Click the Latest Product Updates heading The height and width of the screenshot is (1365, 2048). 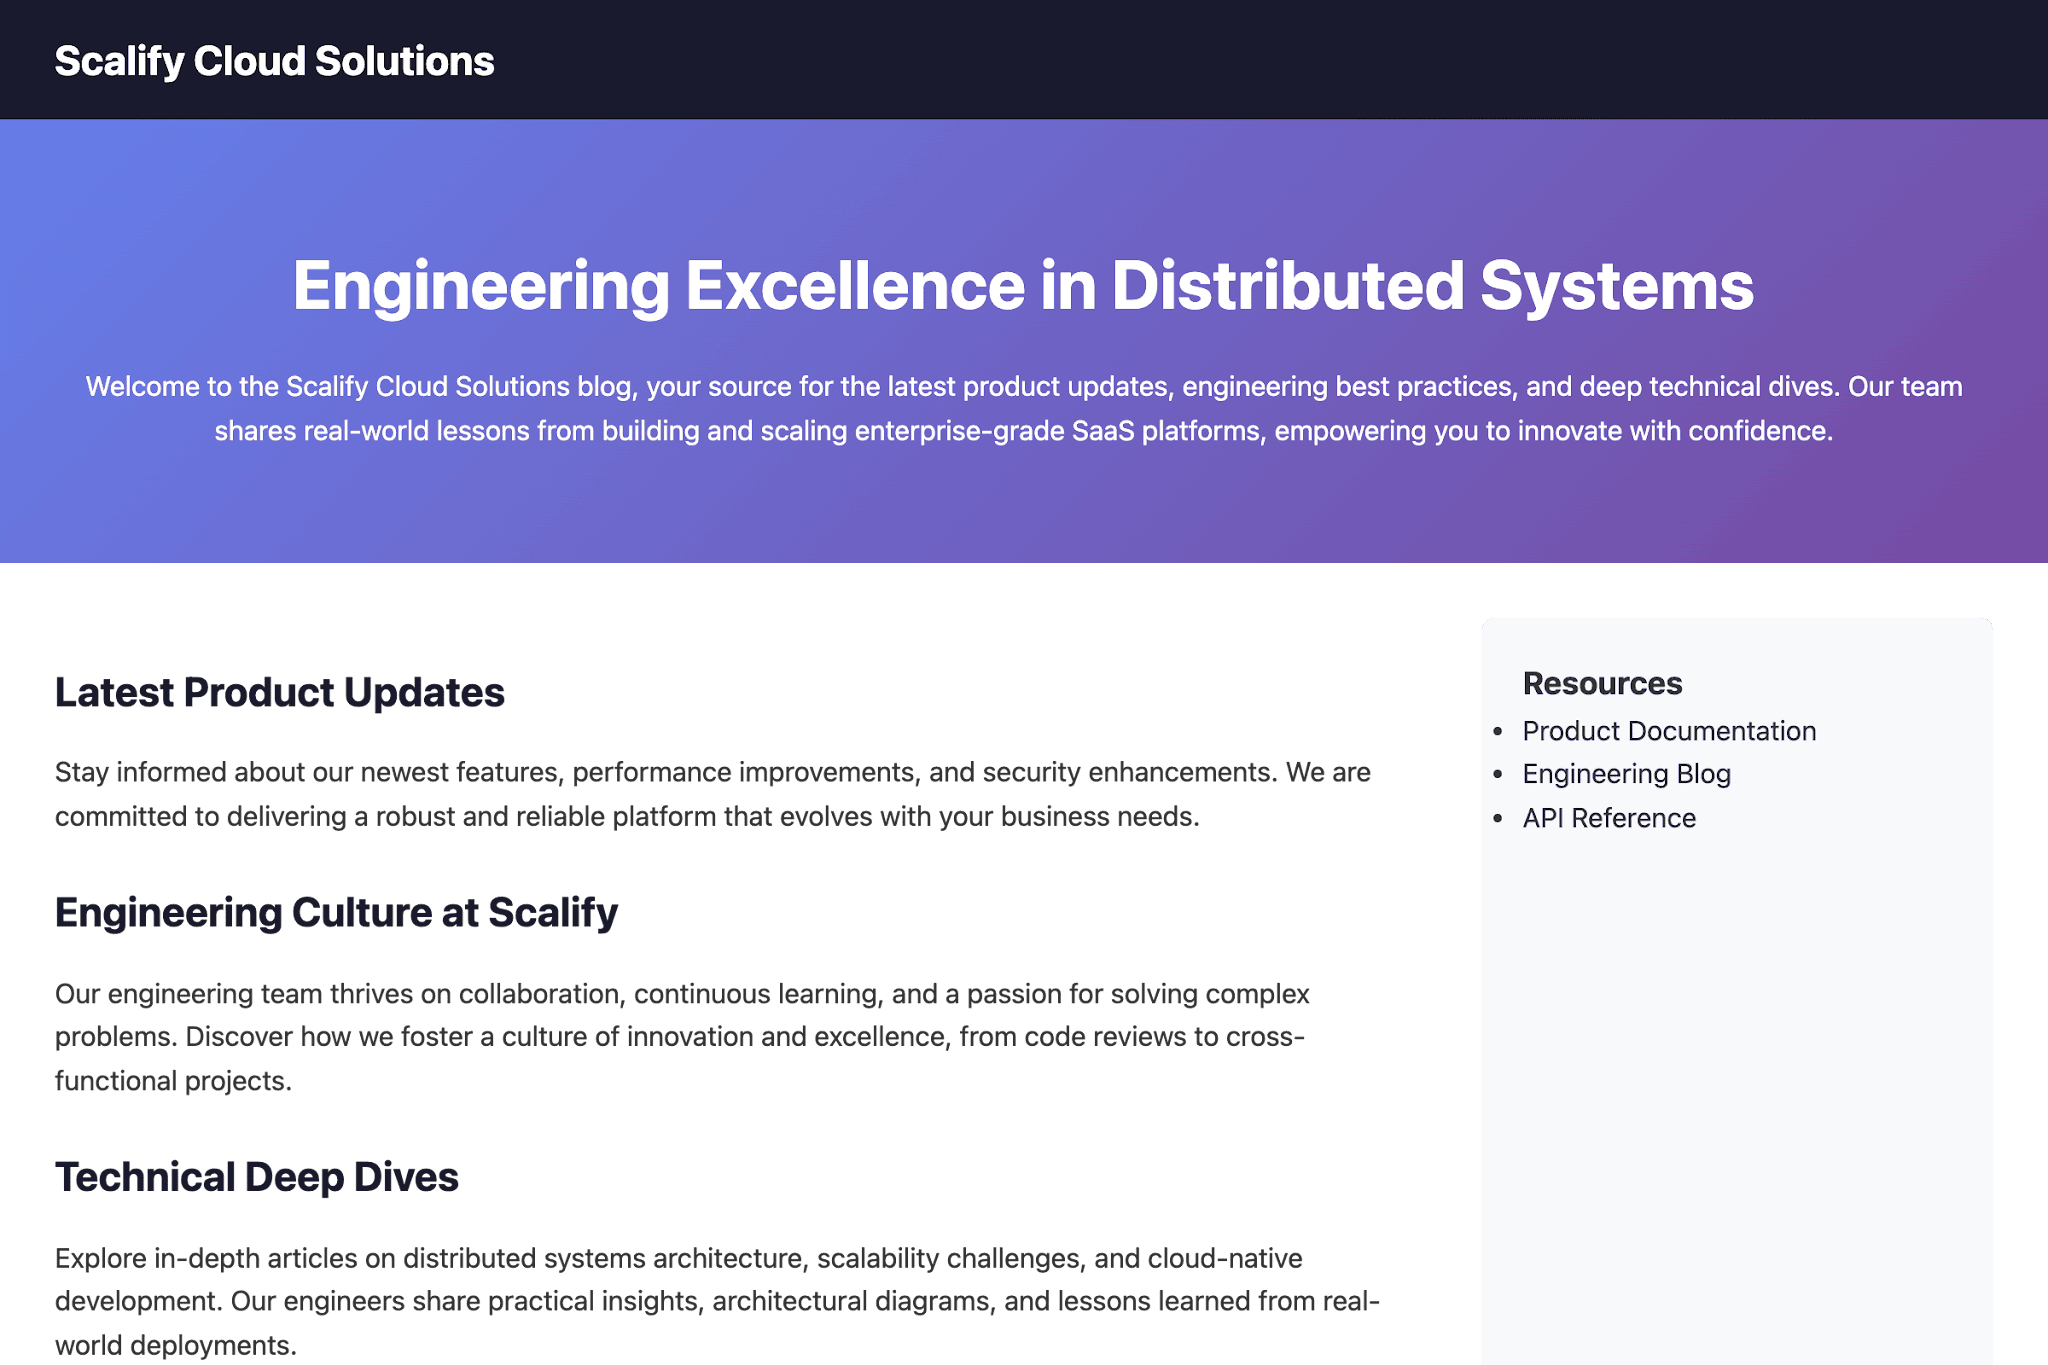coord(280,692)
